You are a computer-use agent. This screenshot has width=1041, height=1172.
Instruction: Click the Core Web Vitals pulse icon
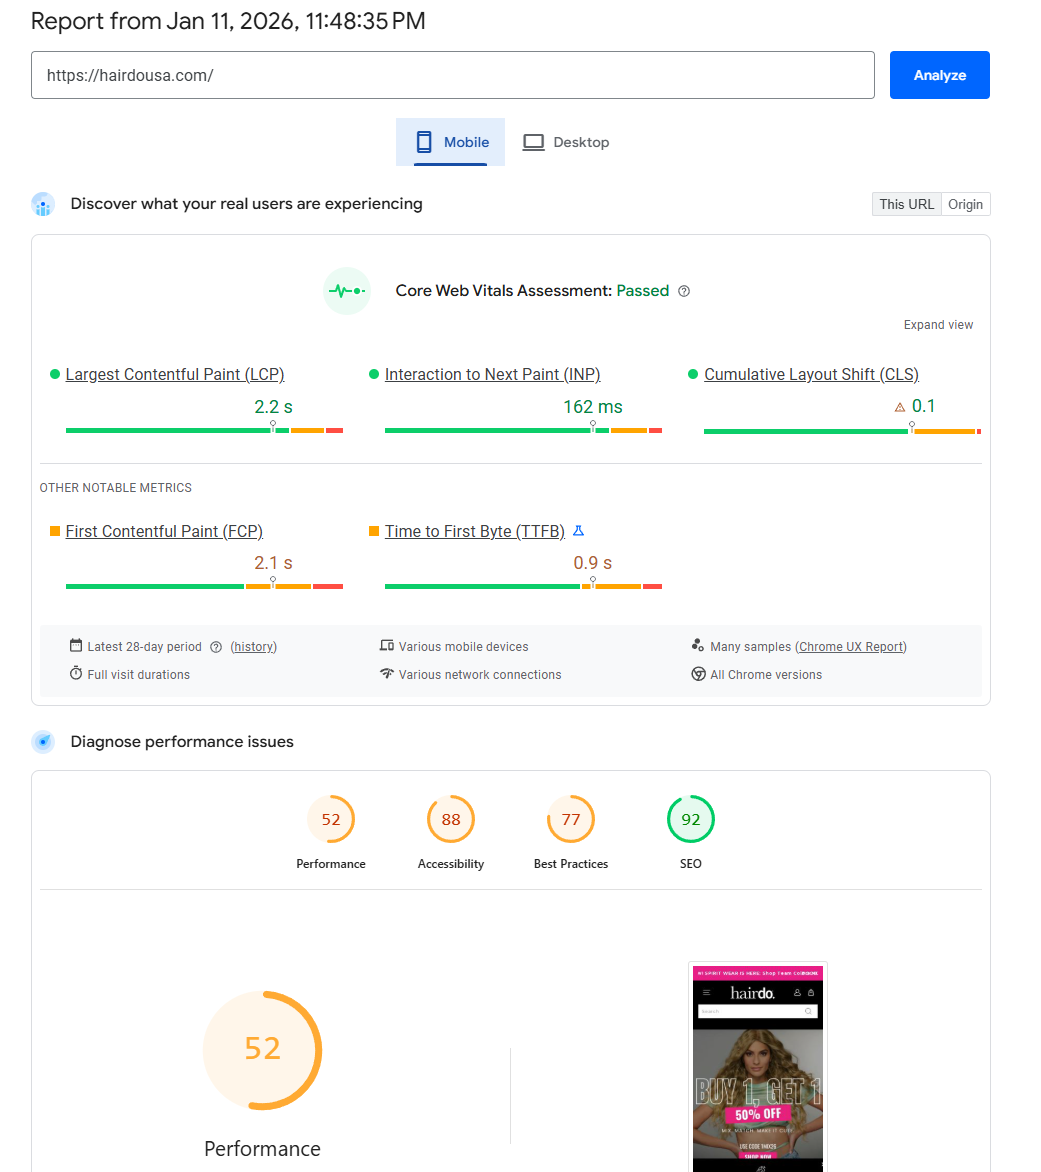pos(347,291)
